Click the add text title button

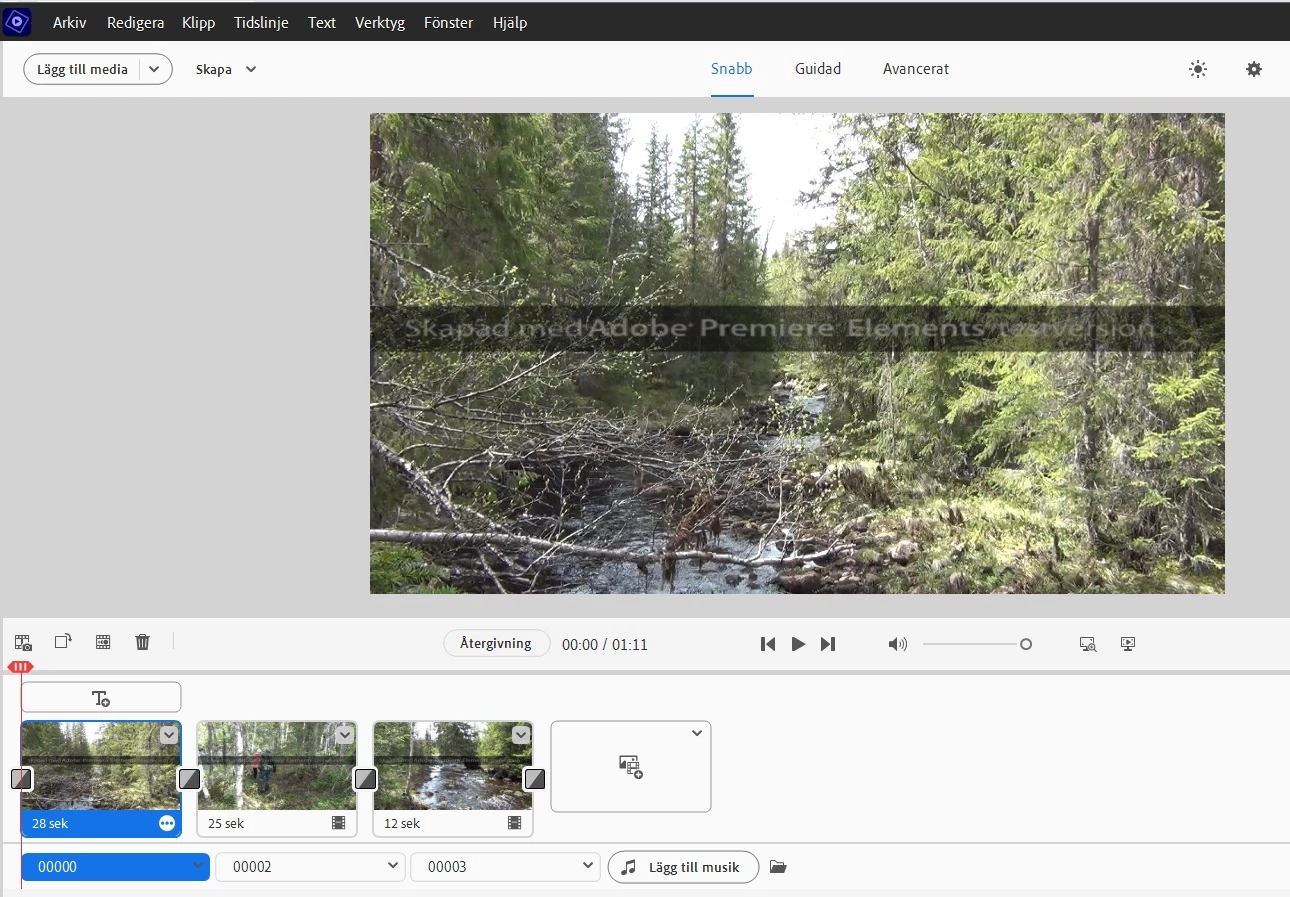[x=101, y=698]
